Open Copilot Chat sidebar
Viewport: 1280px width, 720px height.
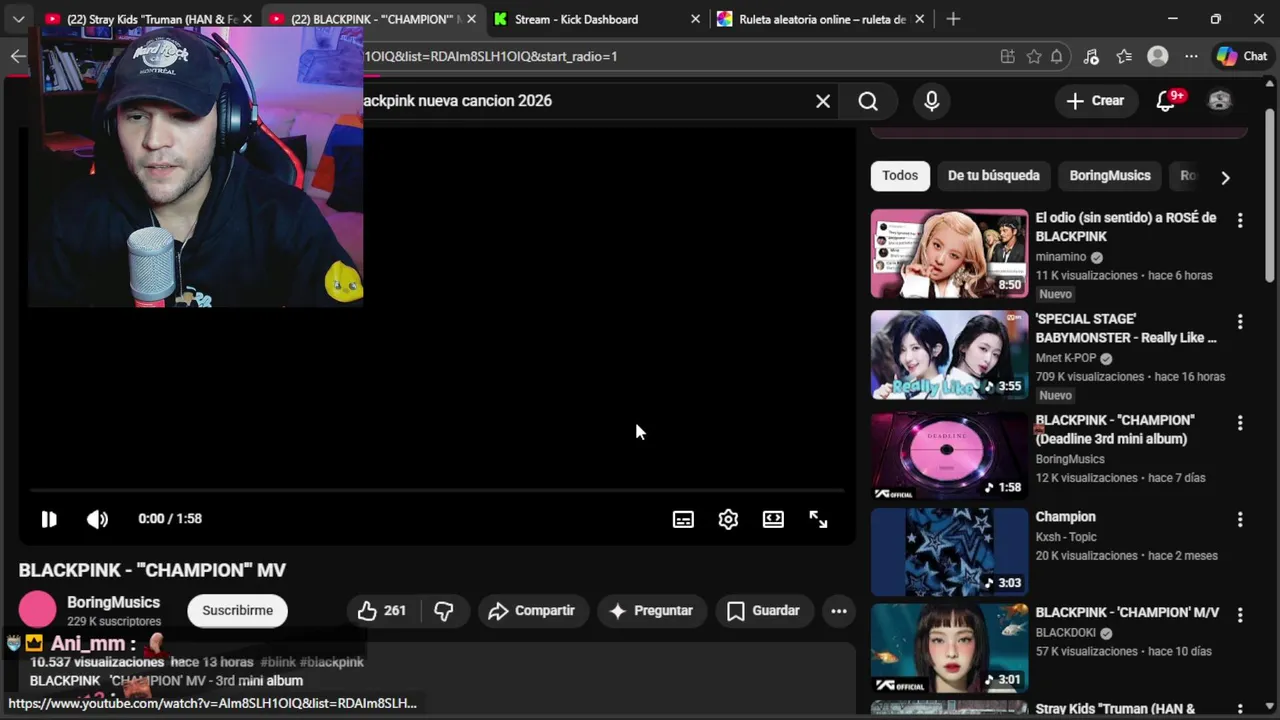click(x=1243, y=57)
